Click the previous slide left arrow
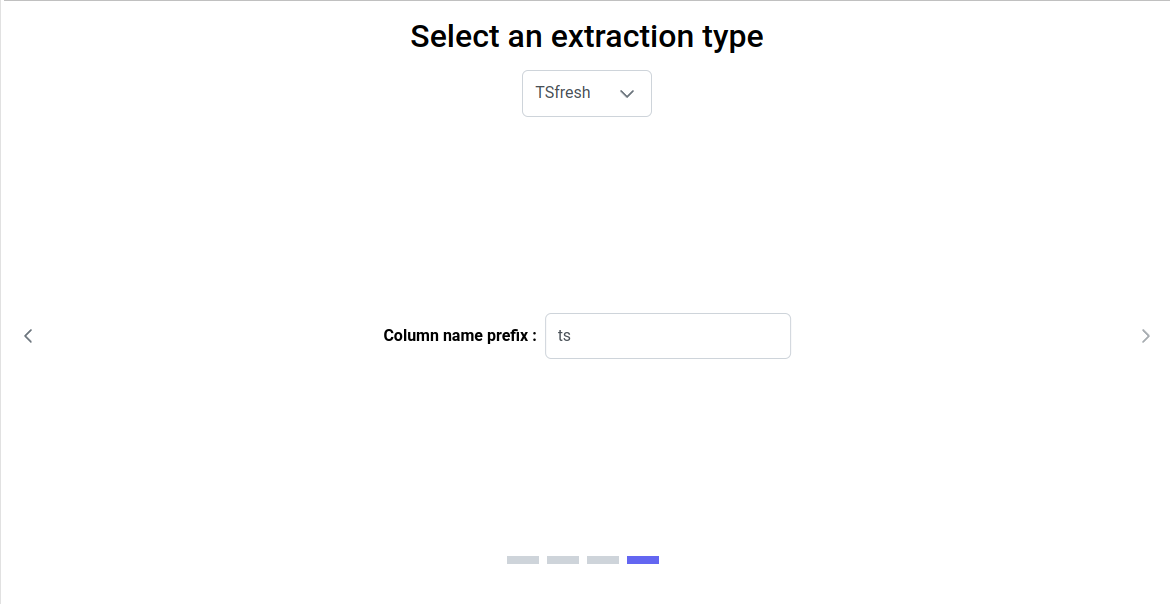 coord(28,336)
